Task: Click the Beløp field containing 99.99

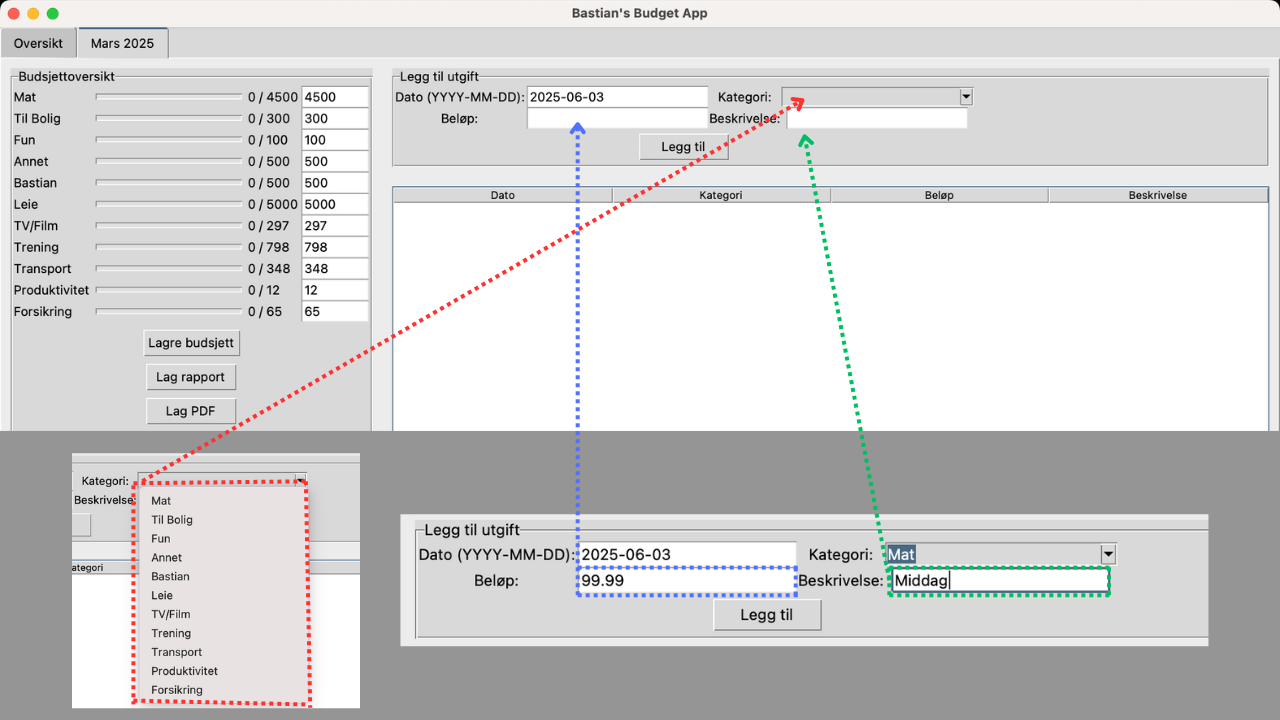Action: (x=687, y=581)
